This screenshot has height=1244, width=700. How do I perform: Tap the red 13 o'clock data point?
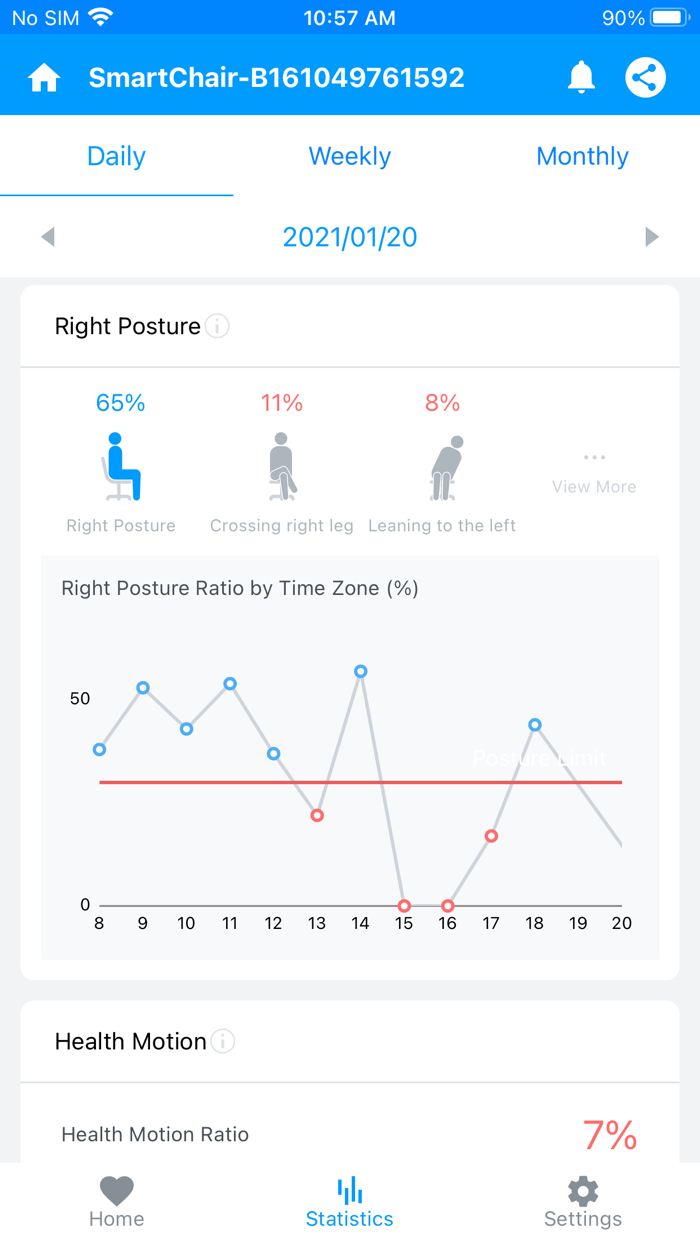click(317, 816)
